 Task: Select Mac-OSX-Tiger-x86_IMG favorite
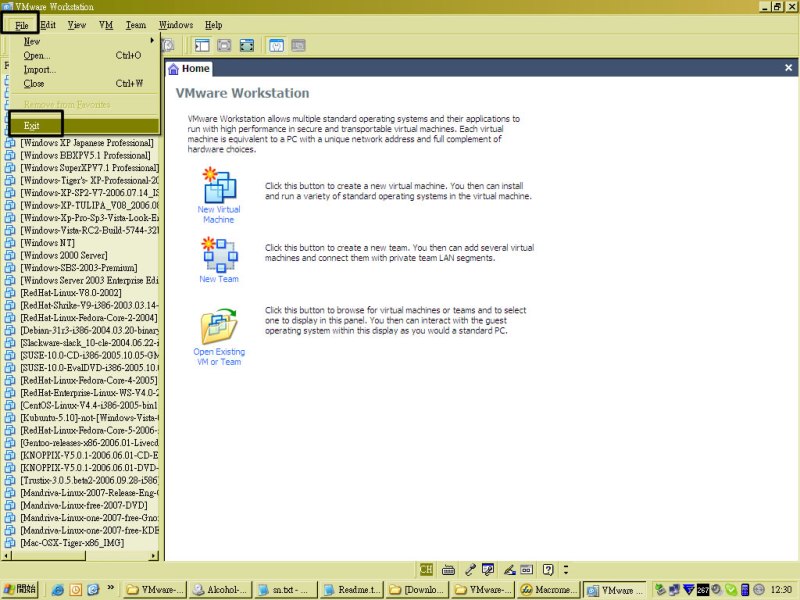coord(72,543)
